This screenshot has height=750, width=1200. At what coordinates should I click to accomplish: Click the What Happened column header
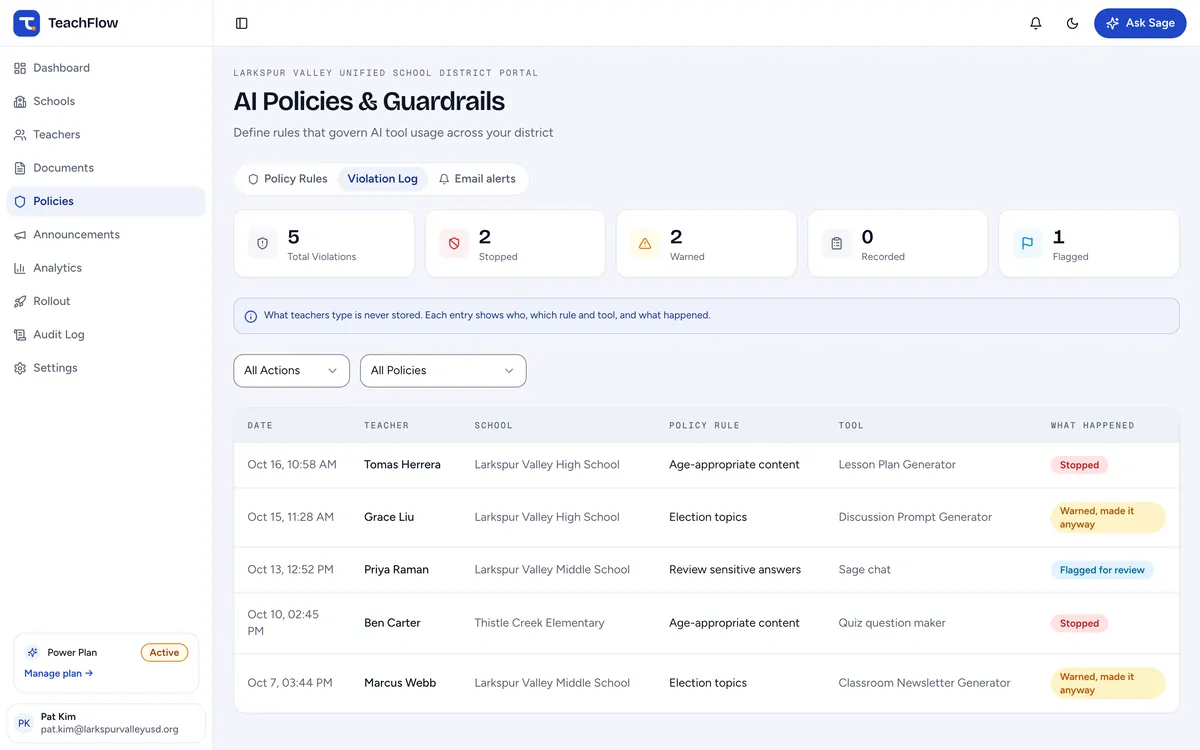pyautogui.click(x=1092, y=425)
